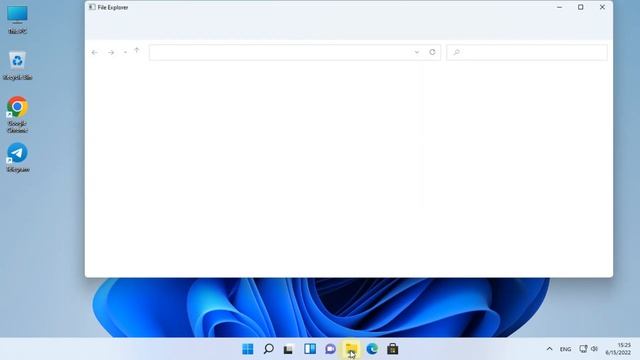Maximize the File Explorer window
The width and height of the screenshot is (640, 360).
pos(580,7)
